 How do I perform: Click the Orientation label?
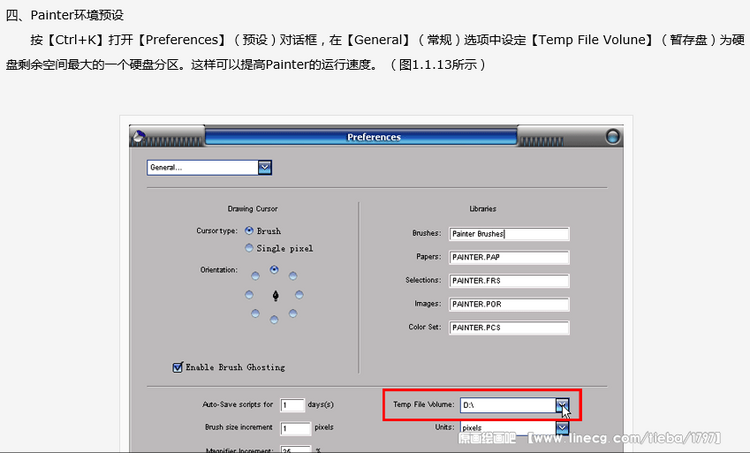(219, 270)
